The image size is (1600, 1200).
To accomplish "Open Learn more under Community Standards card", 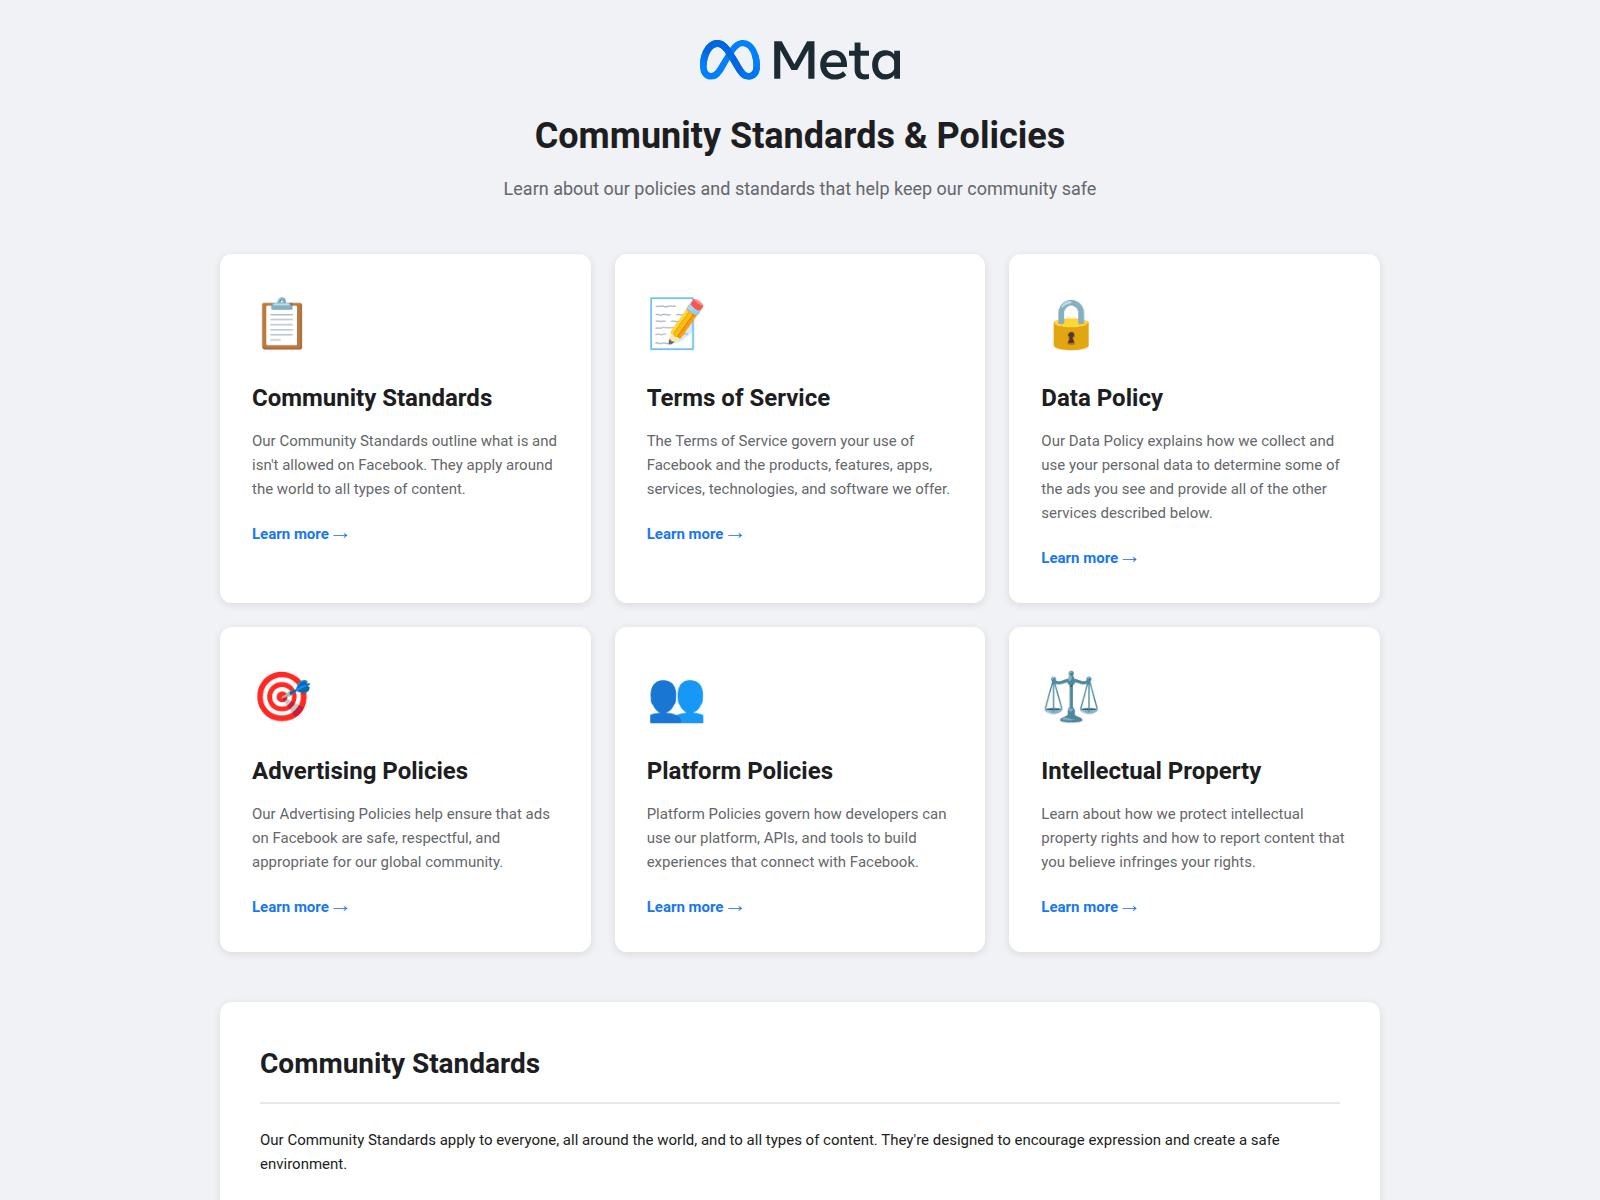I will (300, 534).
